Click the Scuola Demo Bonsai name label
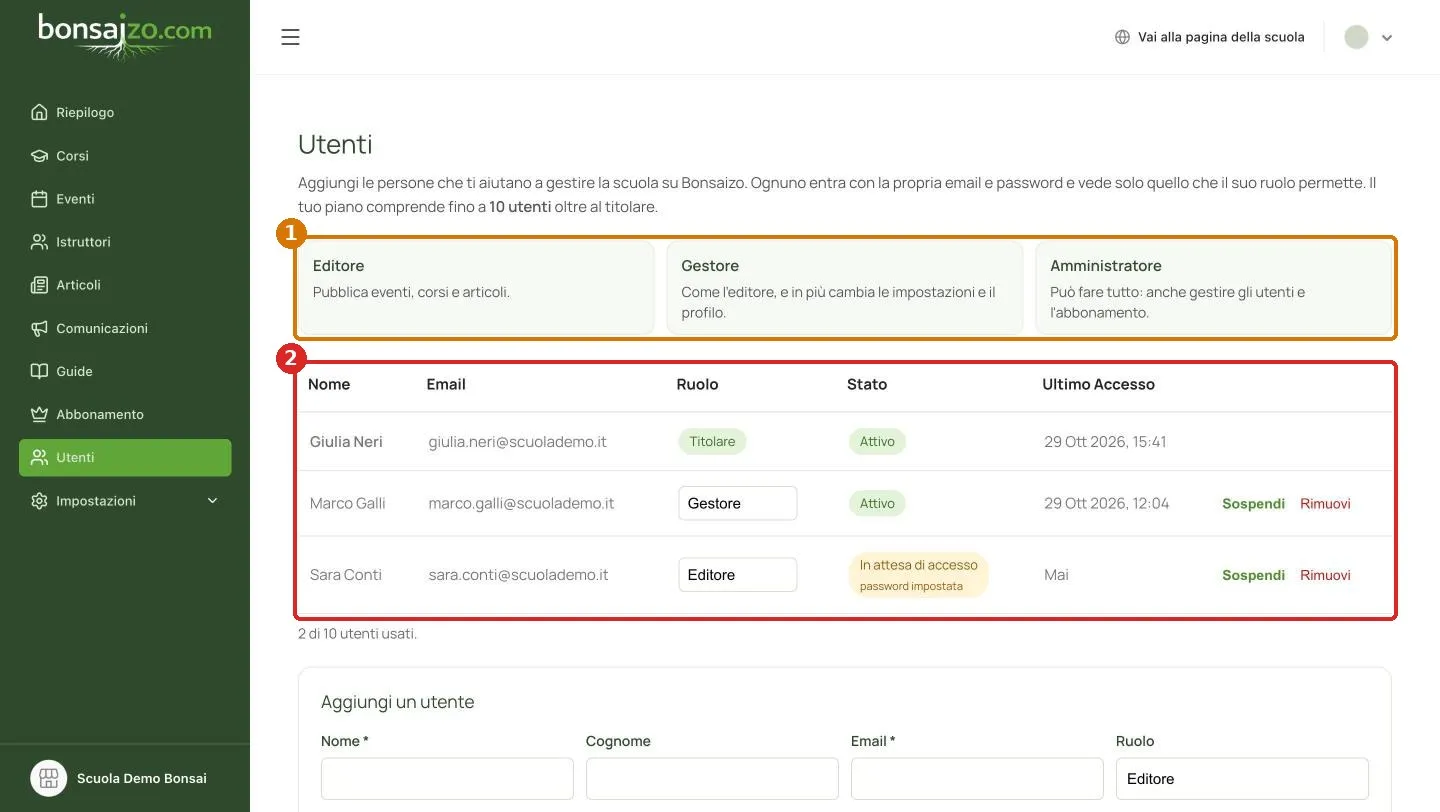Viewport: 1440px width, 812px height. pyautogui.click(x=142, y=778)
